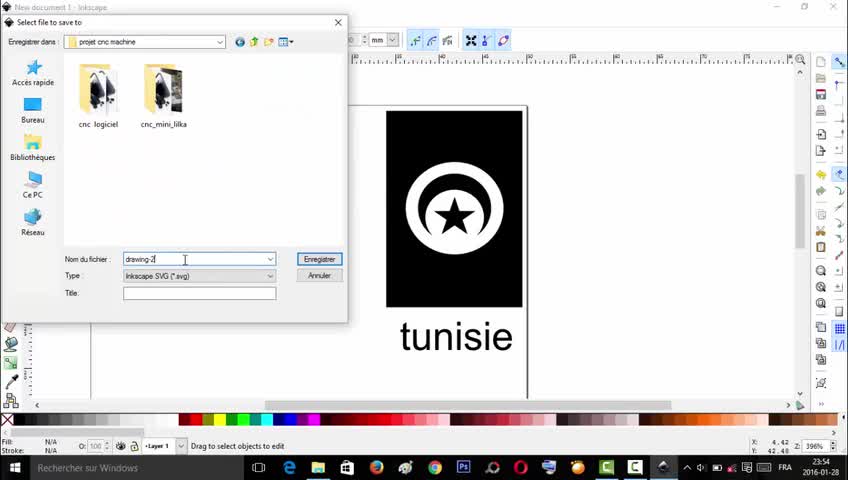The height and width of the screenshot is (480, 848).
Task: Toggle show path outline button
Action: click(503, 41)
